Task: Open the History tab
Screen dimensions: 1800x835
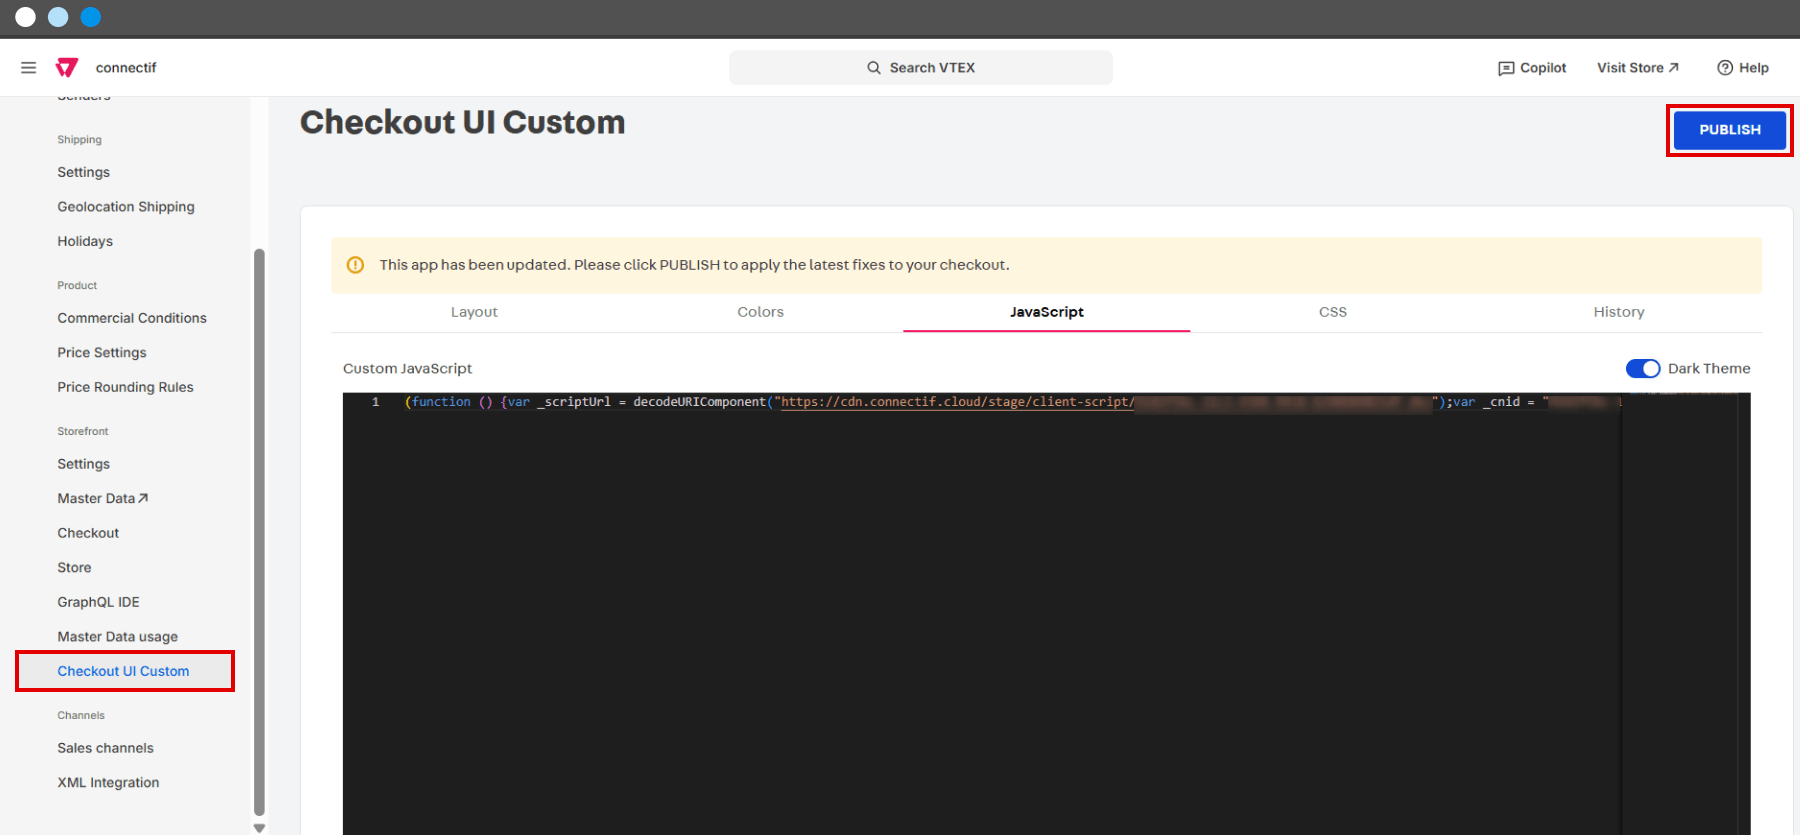Action: pyautogui.click(x=1619, y=312)
